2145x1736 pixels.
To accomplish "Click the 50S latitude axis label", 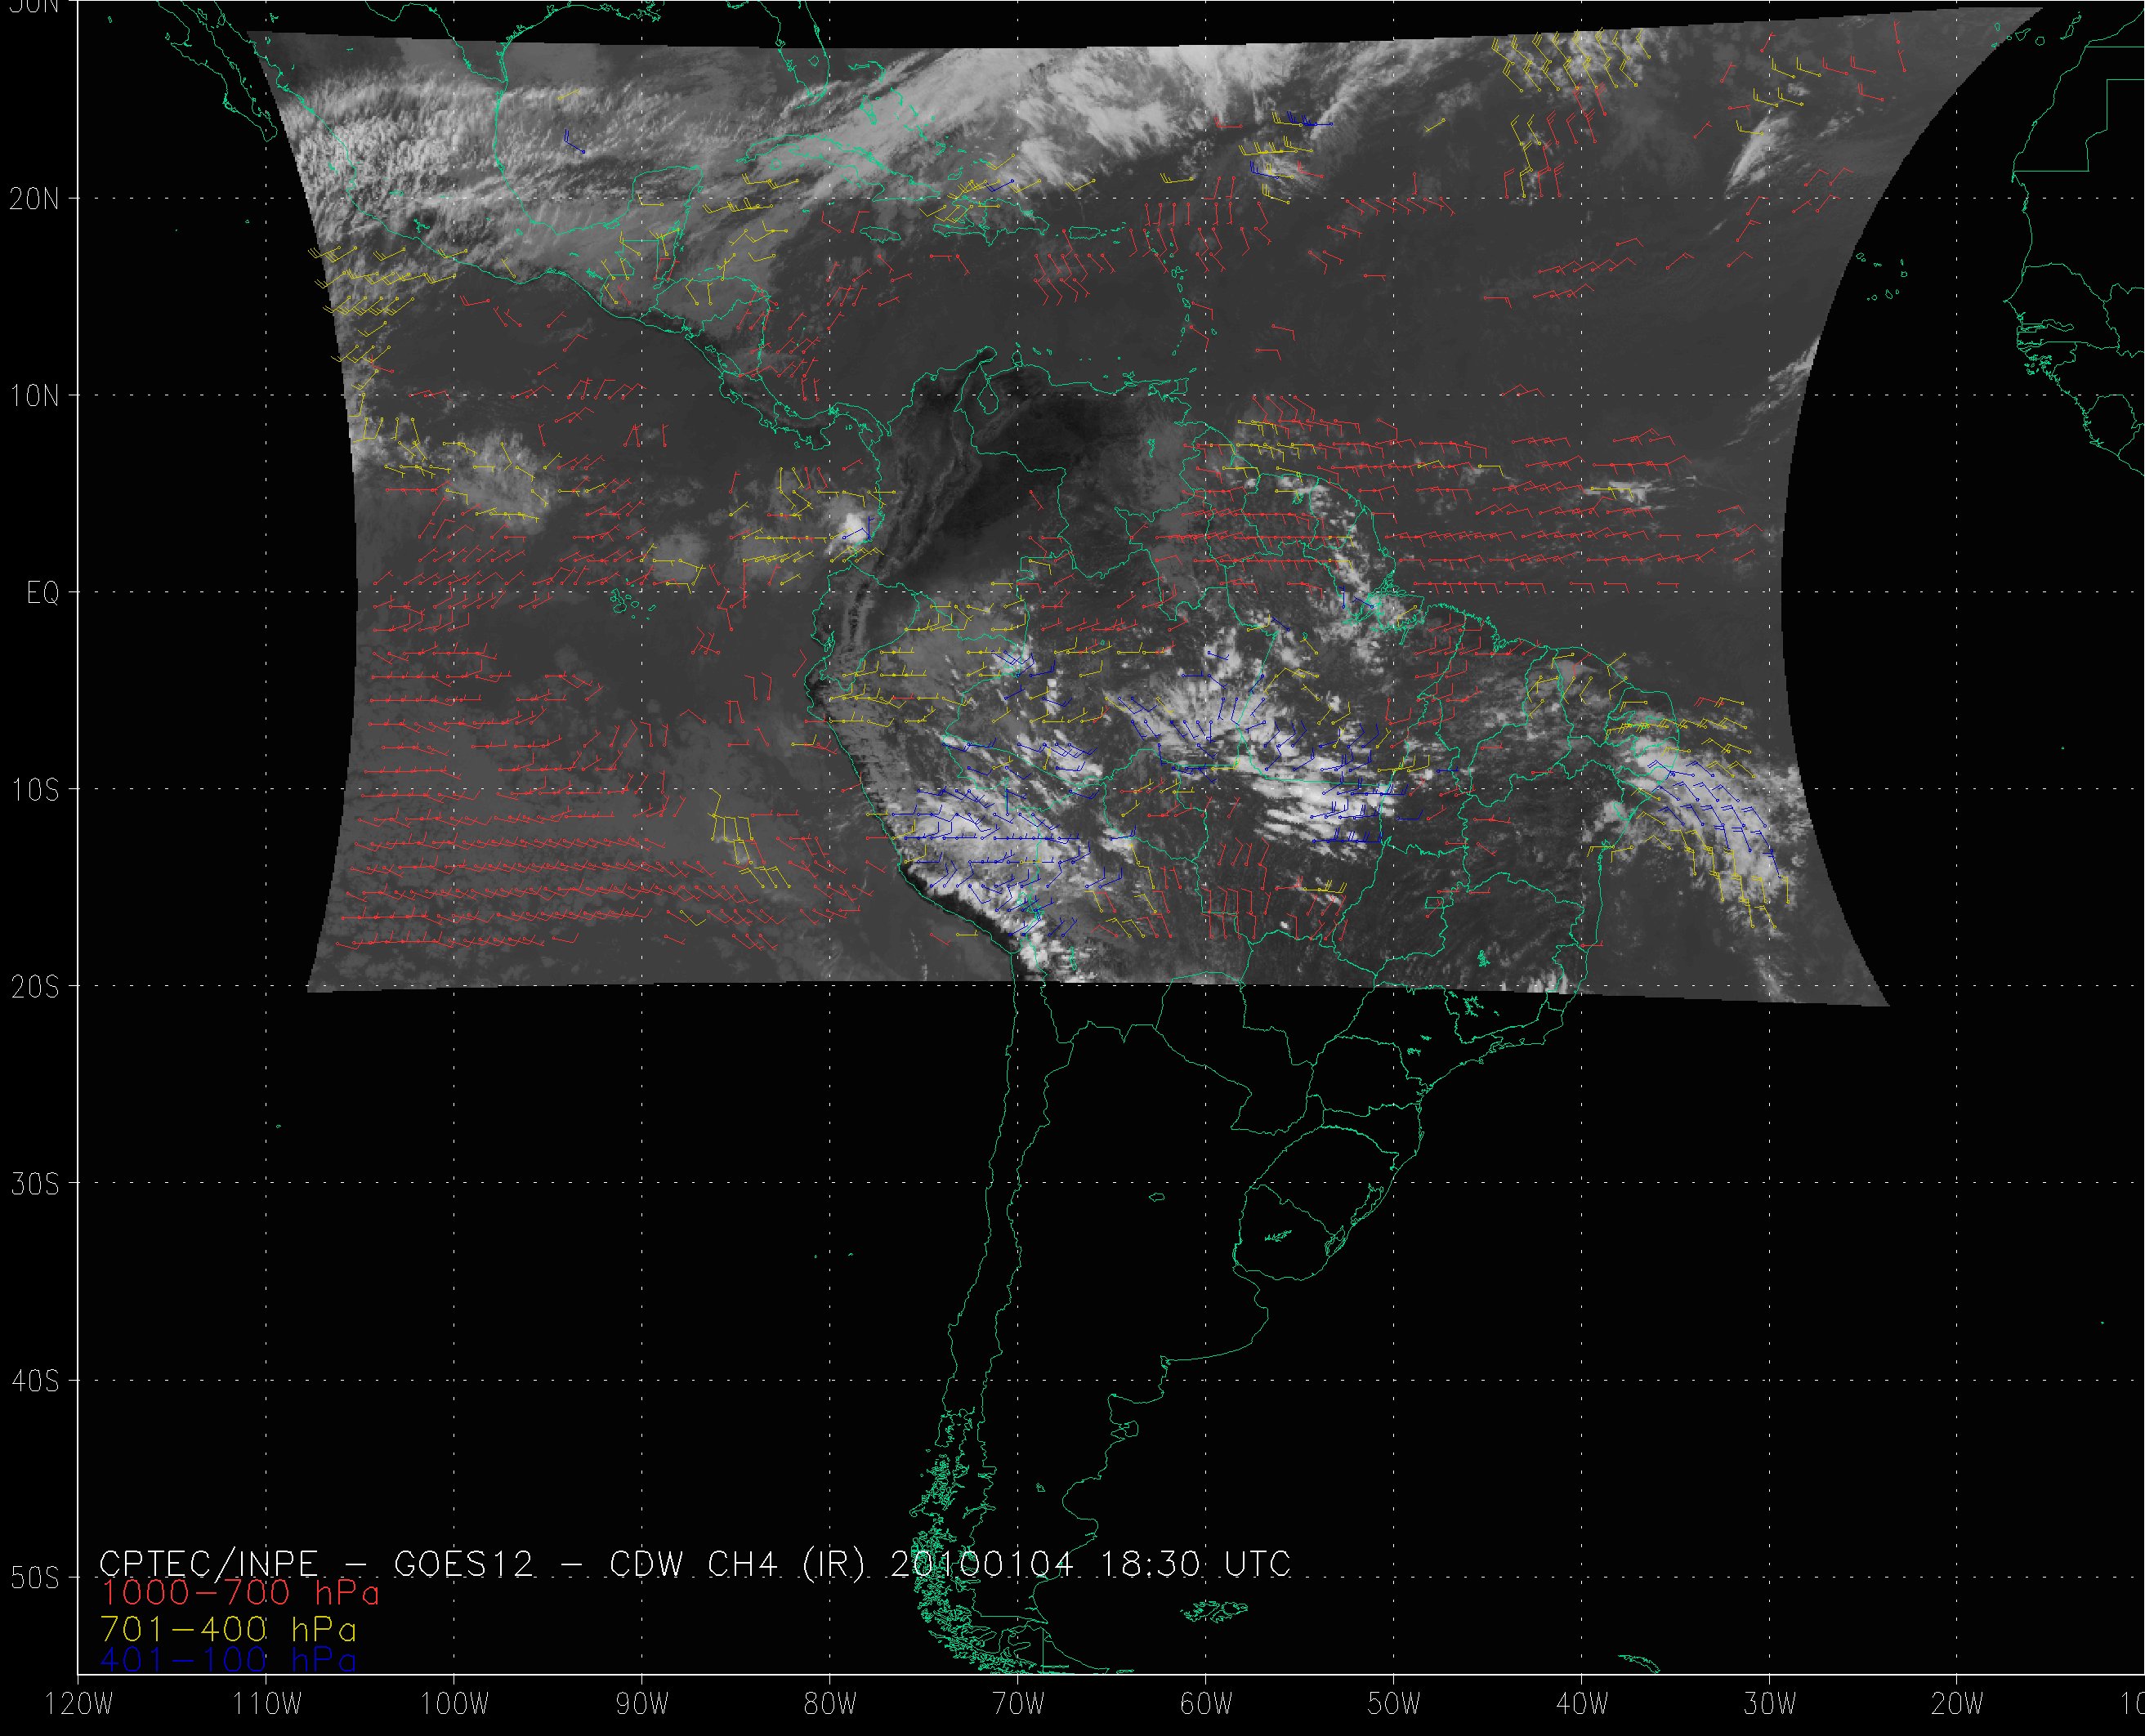I will (35, 1578).
